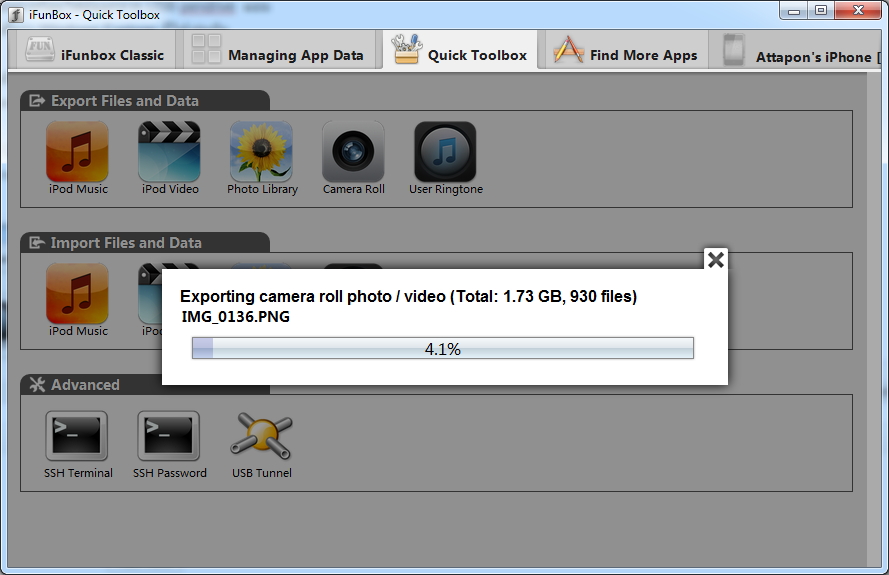This screenshot has width=889, height=575.
Task: Maximize the iFunBox window
Action: tap(821, 11)
